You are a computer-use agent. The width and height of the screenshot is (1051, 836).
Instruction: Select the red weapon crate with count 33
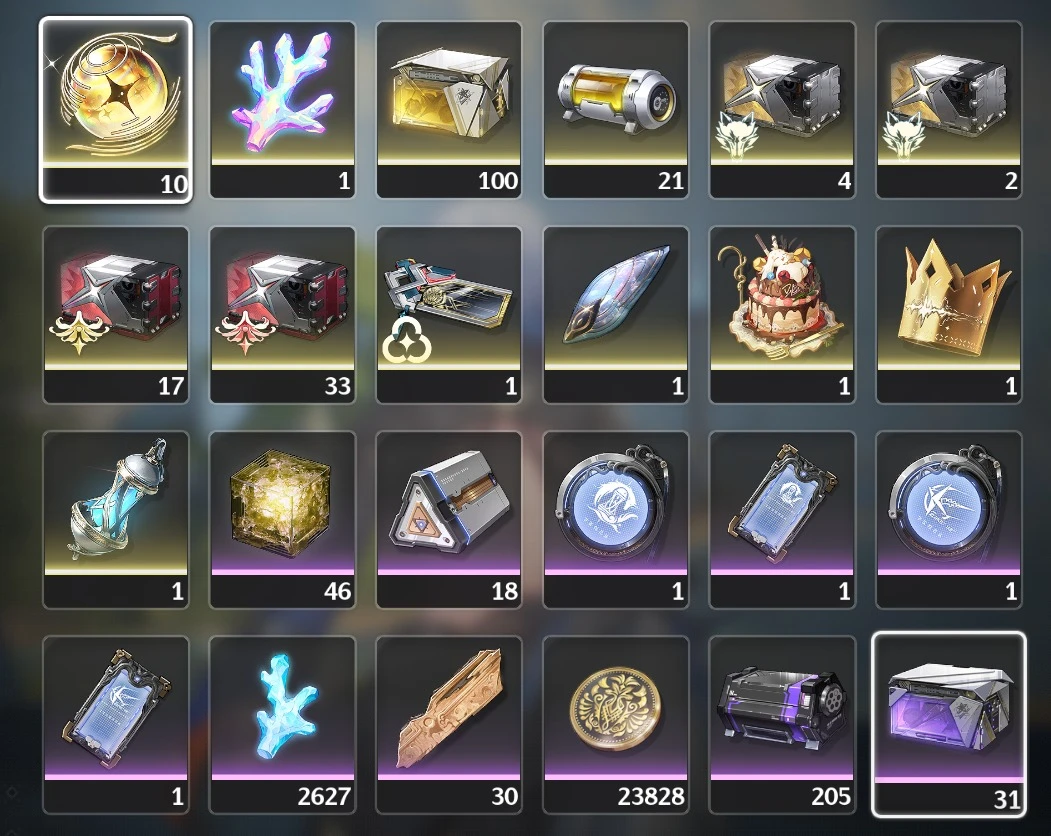pyautogui.click(x=283, y=315)
